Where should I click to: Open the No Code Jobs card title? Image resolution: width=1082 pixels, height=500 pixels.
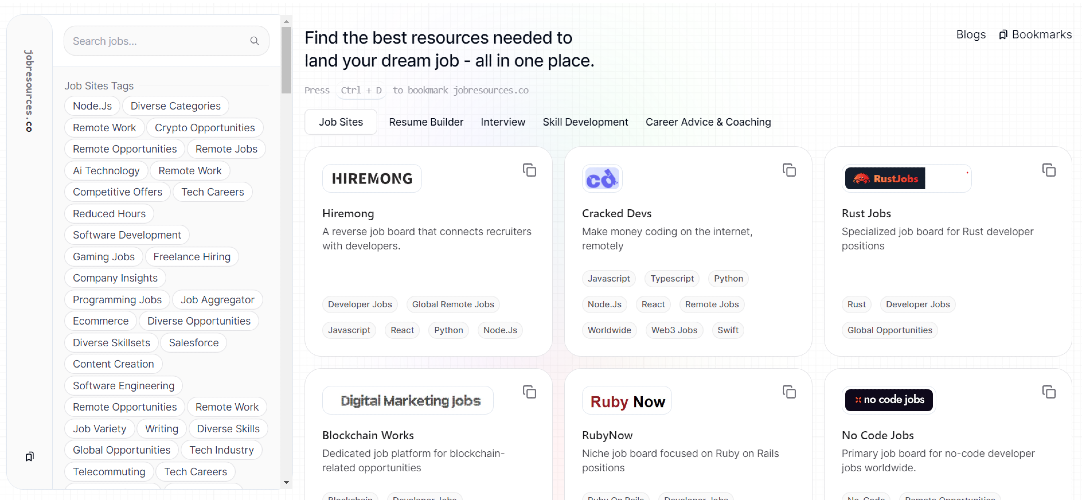point(878,435)
